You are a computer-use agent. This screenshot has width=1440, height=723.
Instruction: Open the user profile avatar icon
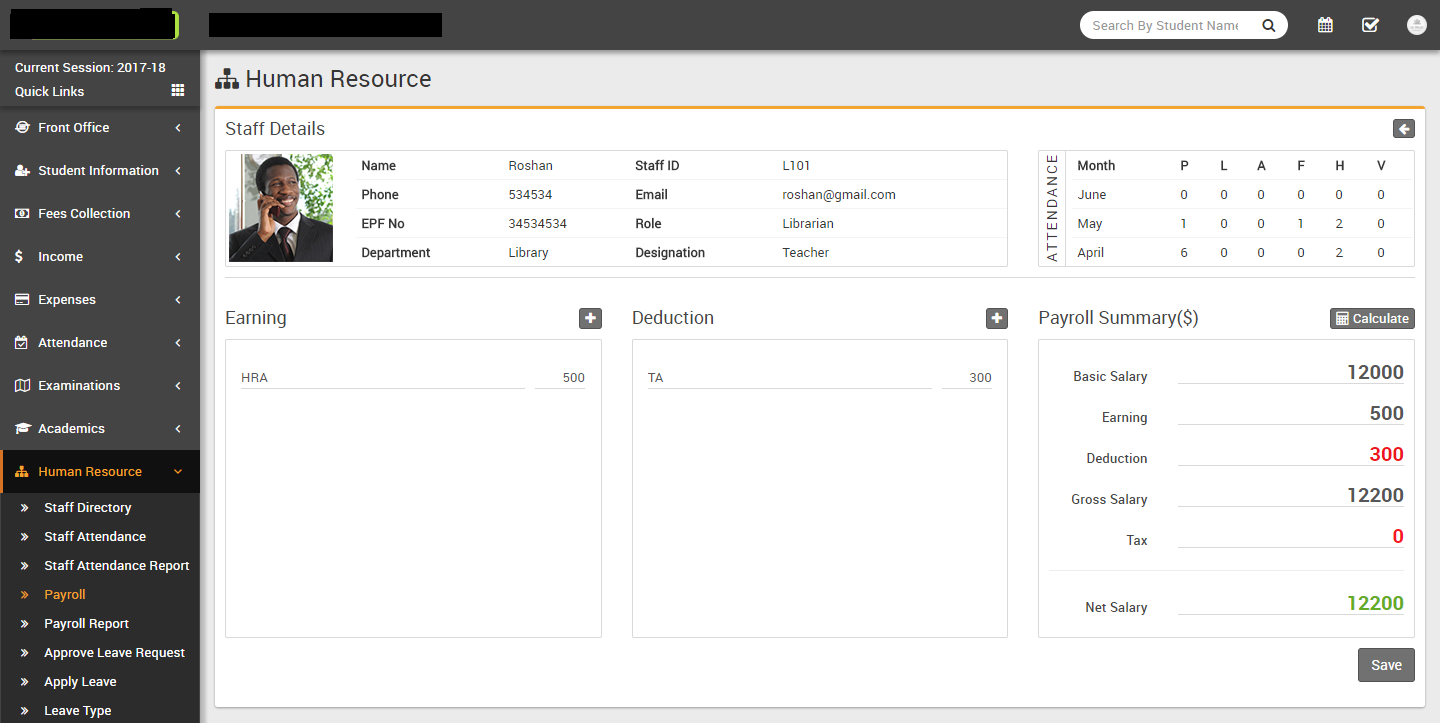click(x=1416, y=25)
